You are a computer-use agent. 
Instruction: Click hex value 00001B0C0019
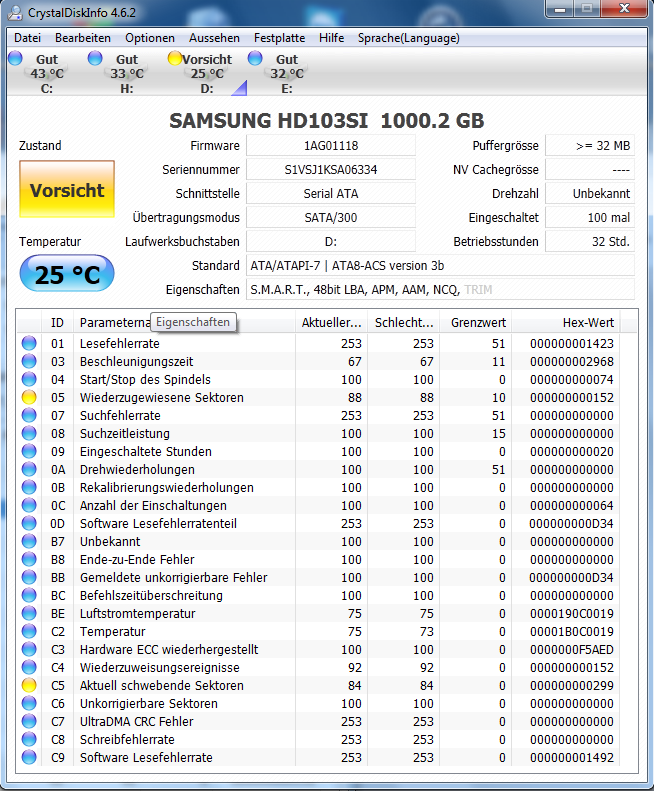tap(572, 631)
